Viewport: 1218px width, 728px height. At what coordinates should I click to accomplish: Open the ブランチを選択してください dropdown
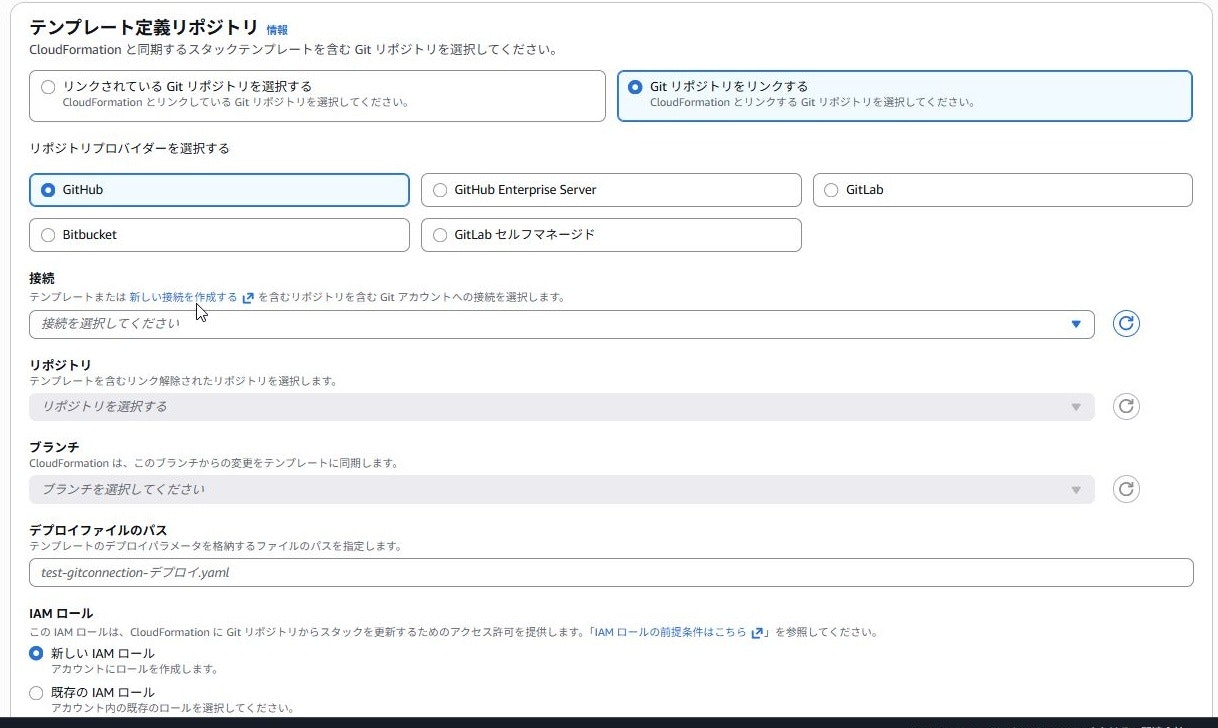tap(562, 489)
